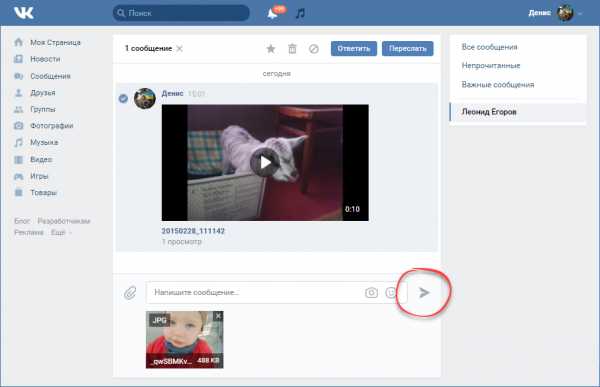Deselect messages via X next to 1 сообщение
This screenshot has width=600, height=387.
click(180, 49)
